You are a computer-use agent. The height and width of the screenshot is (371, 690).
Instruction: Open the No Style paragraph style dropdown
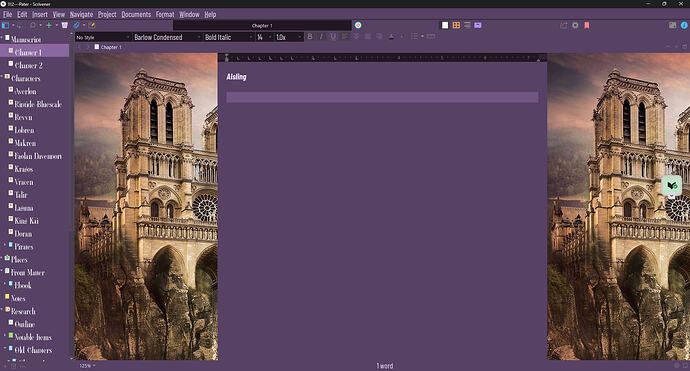coord(103,37)
